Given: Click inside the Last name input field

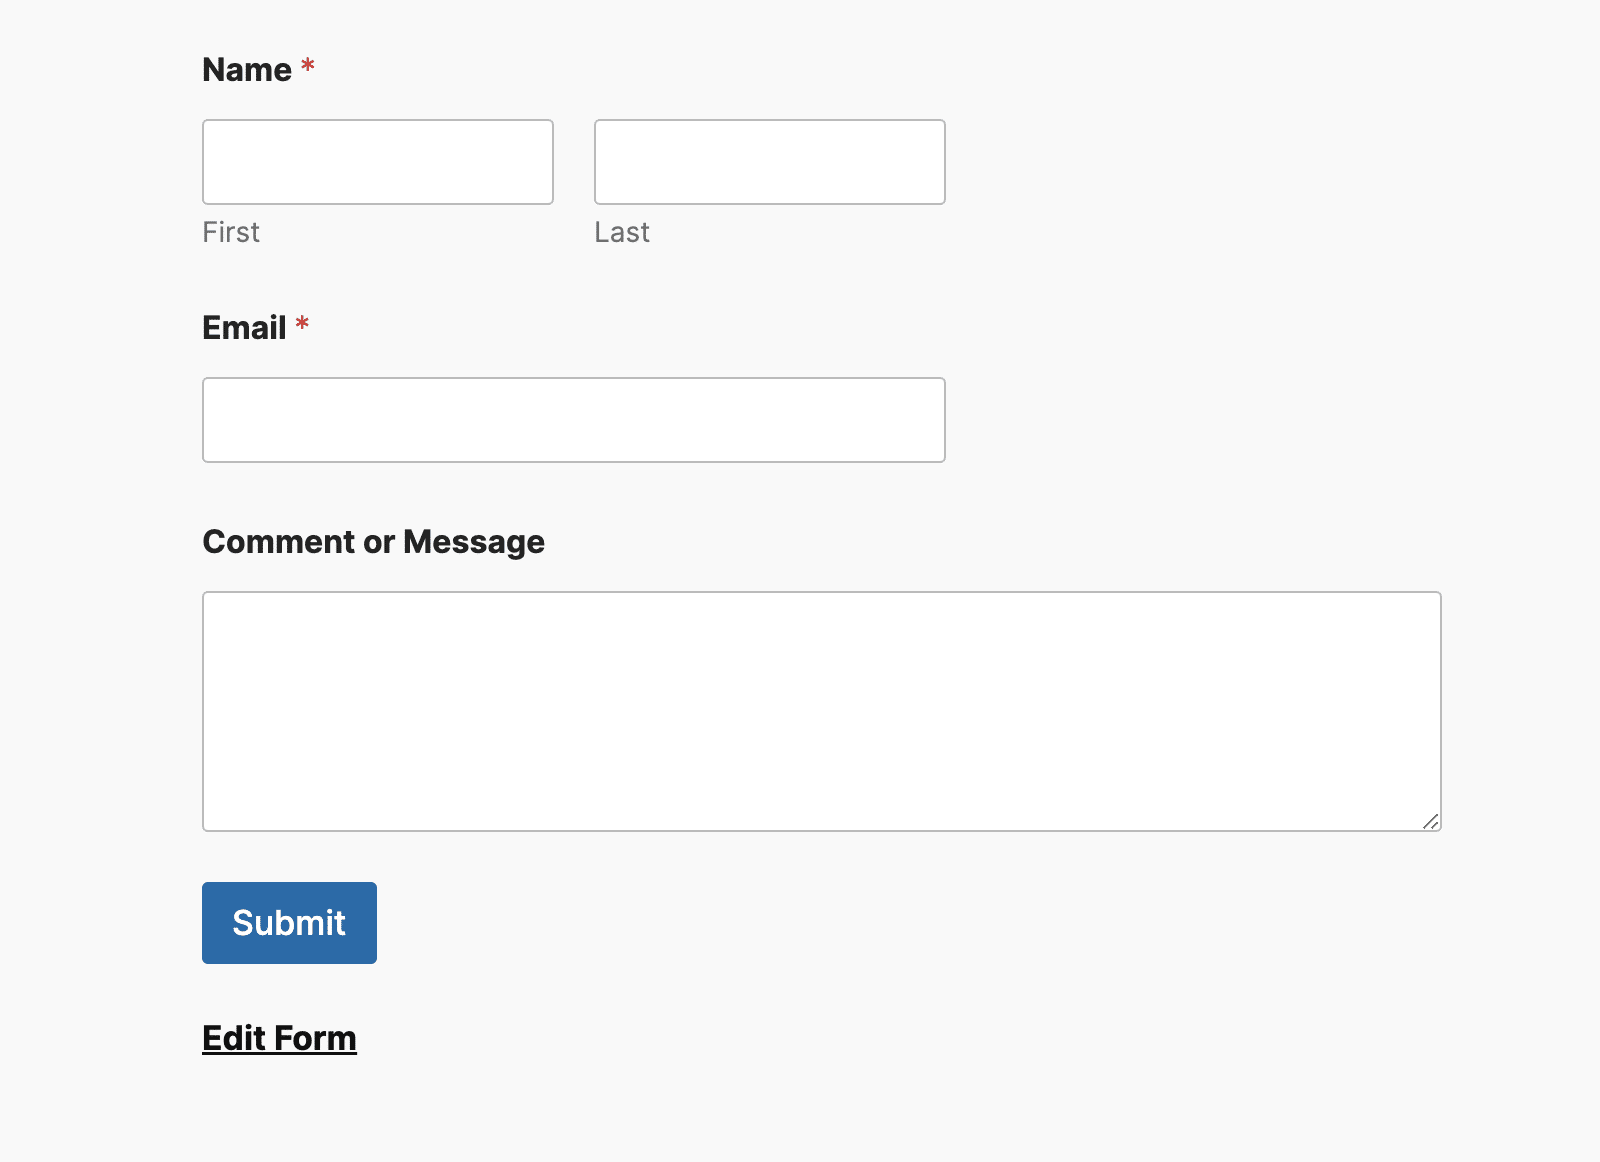Looking at the screenshot, I should [769, 161].
